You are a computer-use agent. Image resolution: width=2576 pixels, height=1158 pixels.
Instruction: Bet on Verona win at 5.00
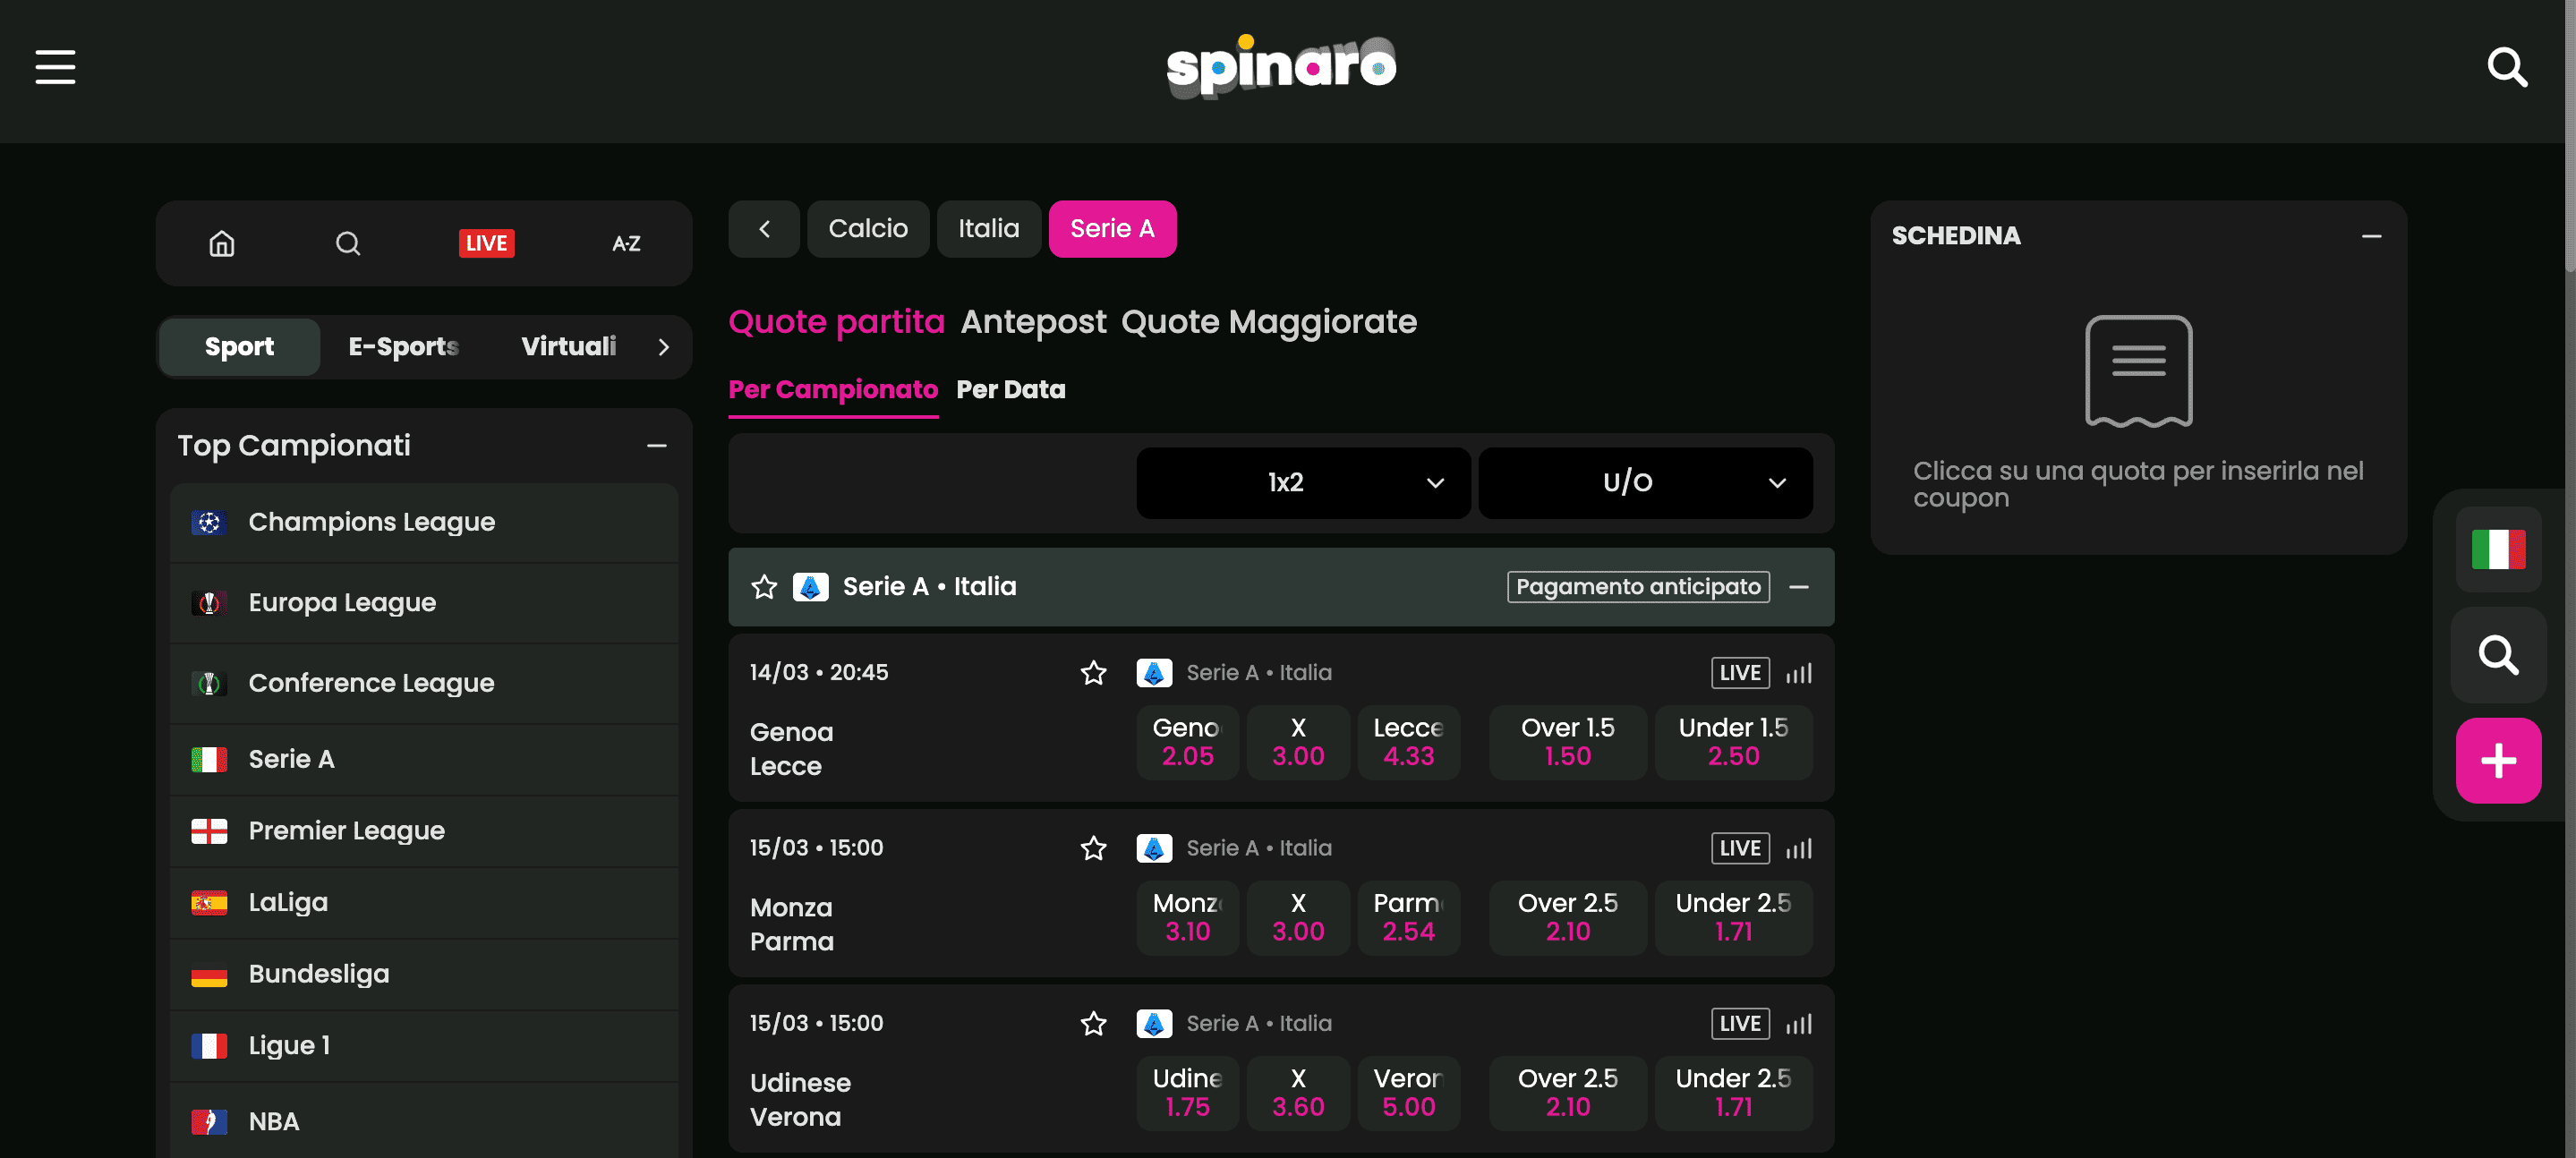coord(1408,1094)
